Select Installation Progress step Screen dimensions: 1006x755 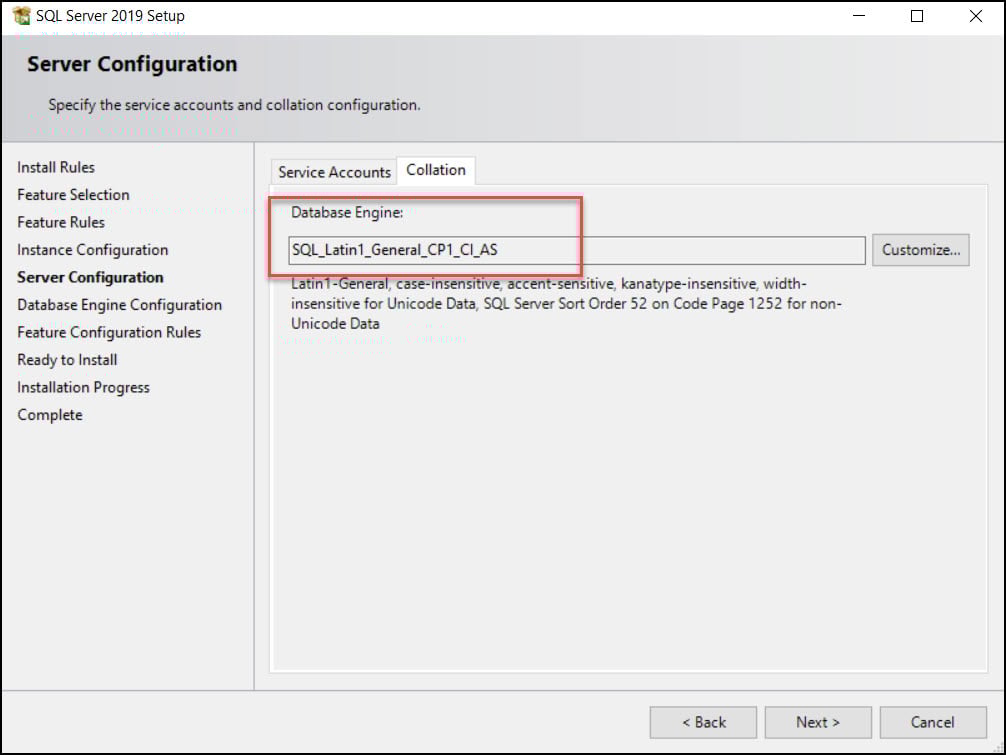[83, 388]
